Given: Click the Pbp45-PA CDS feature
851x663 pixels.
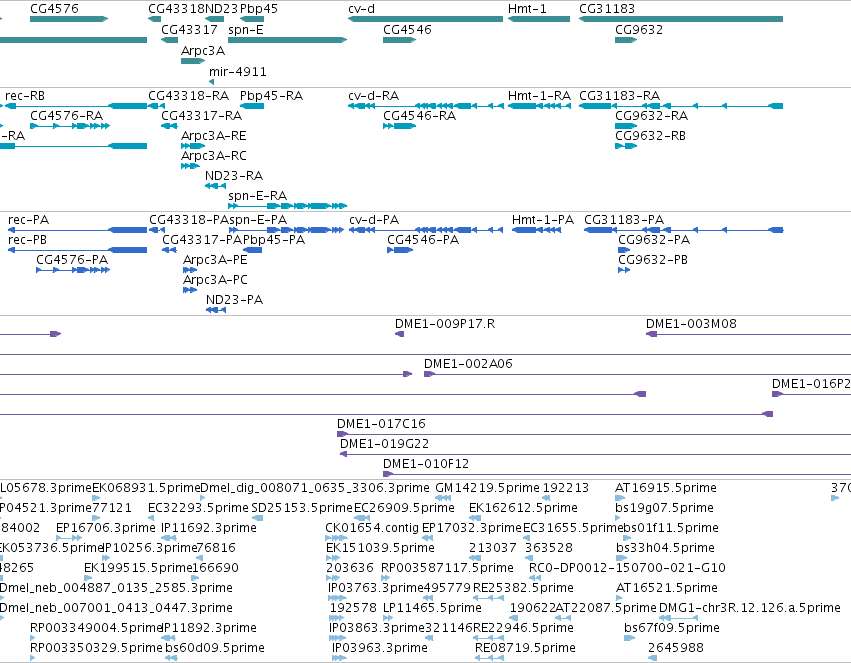Looking at the screenshot, I should [252, 250].
